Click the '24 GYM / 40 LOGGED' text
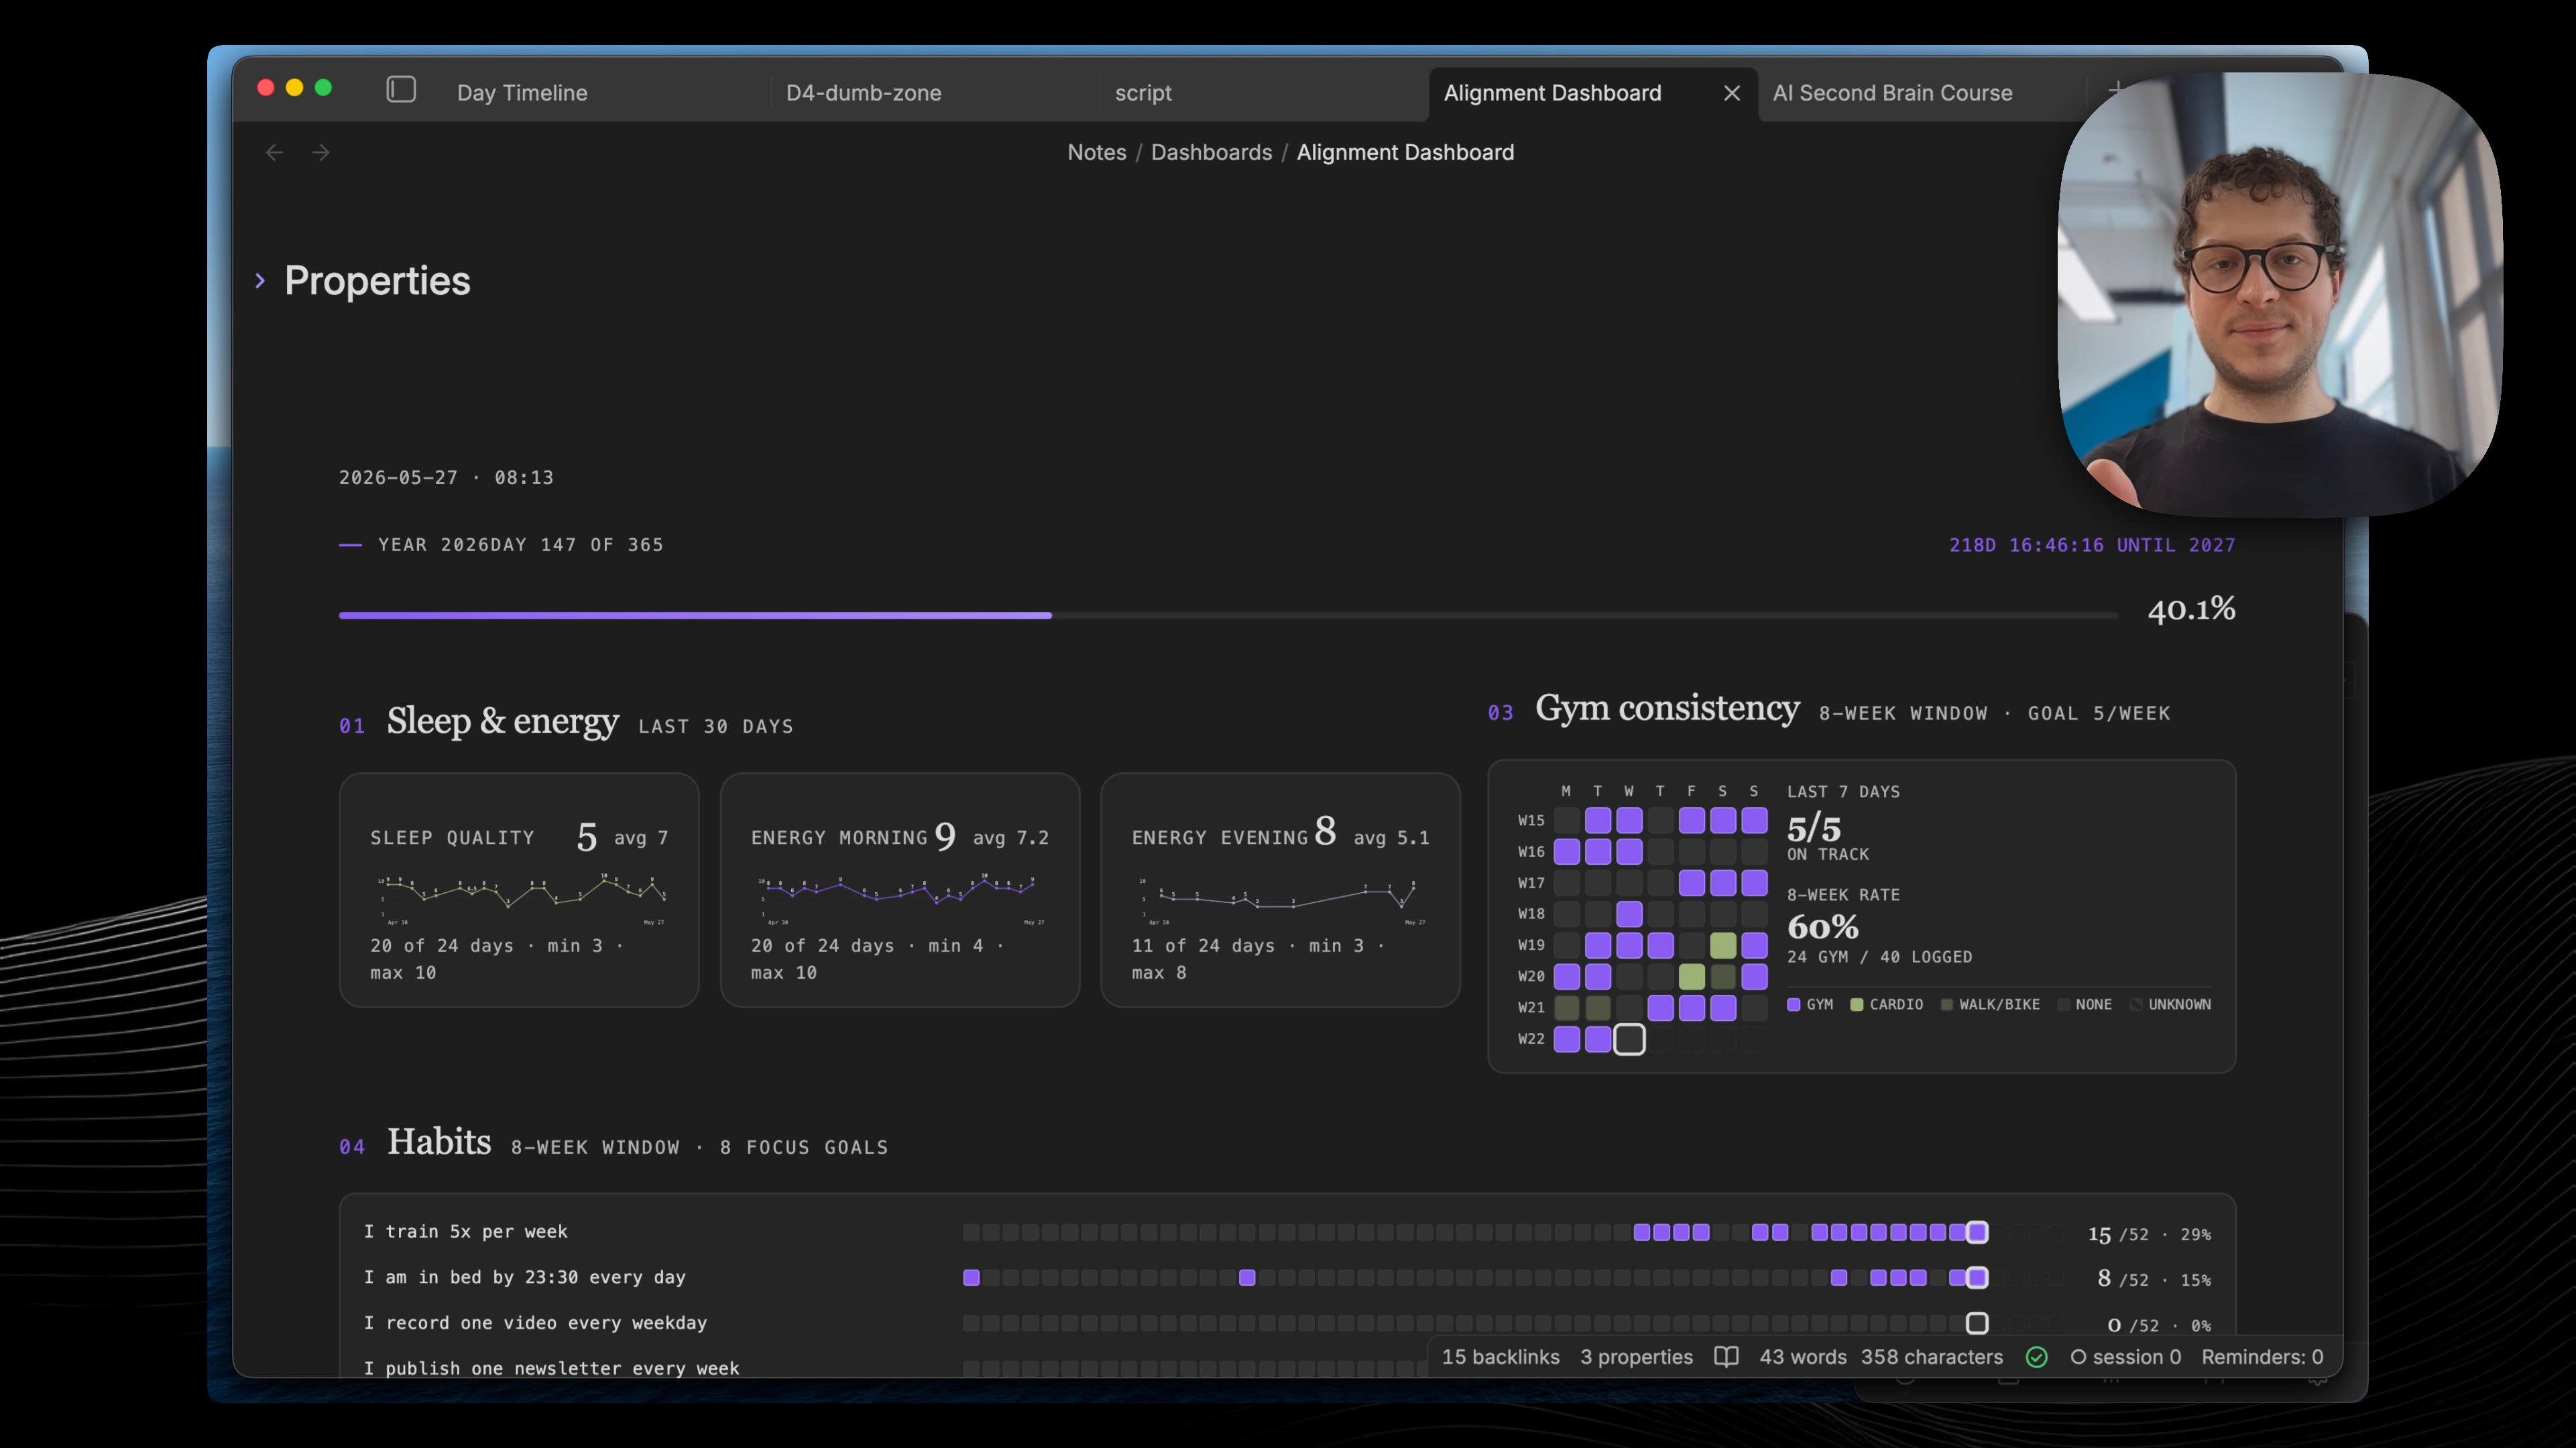 1880,957
